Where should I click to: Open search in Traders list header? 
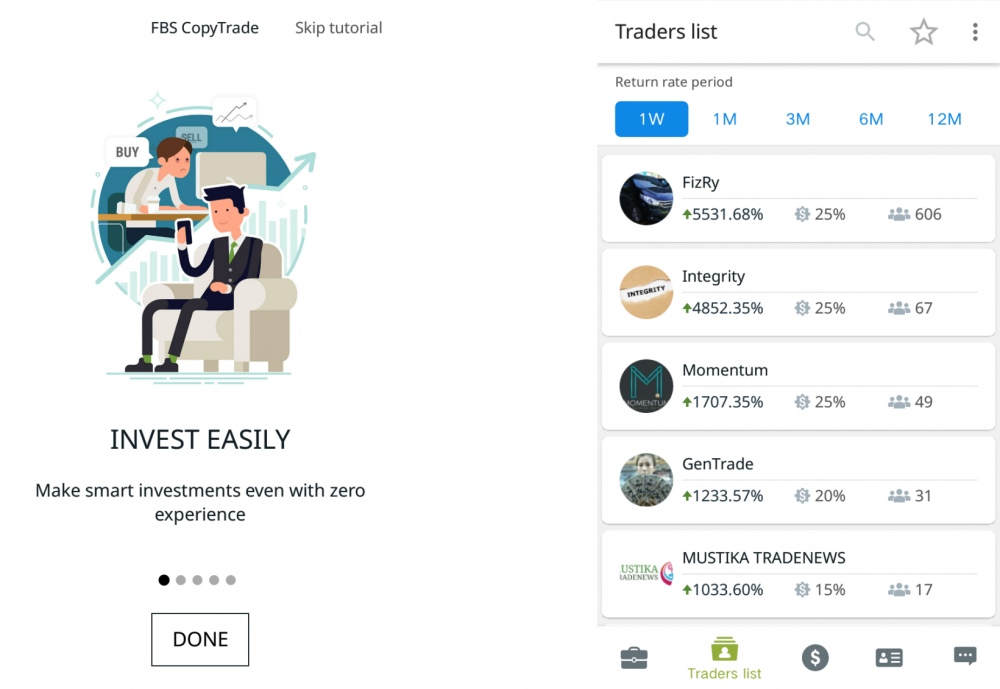[x=865, y=31]
